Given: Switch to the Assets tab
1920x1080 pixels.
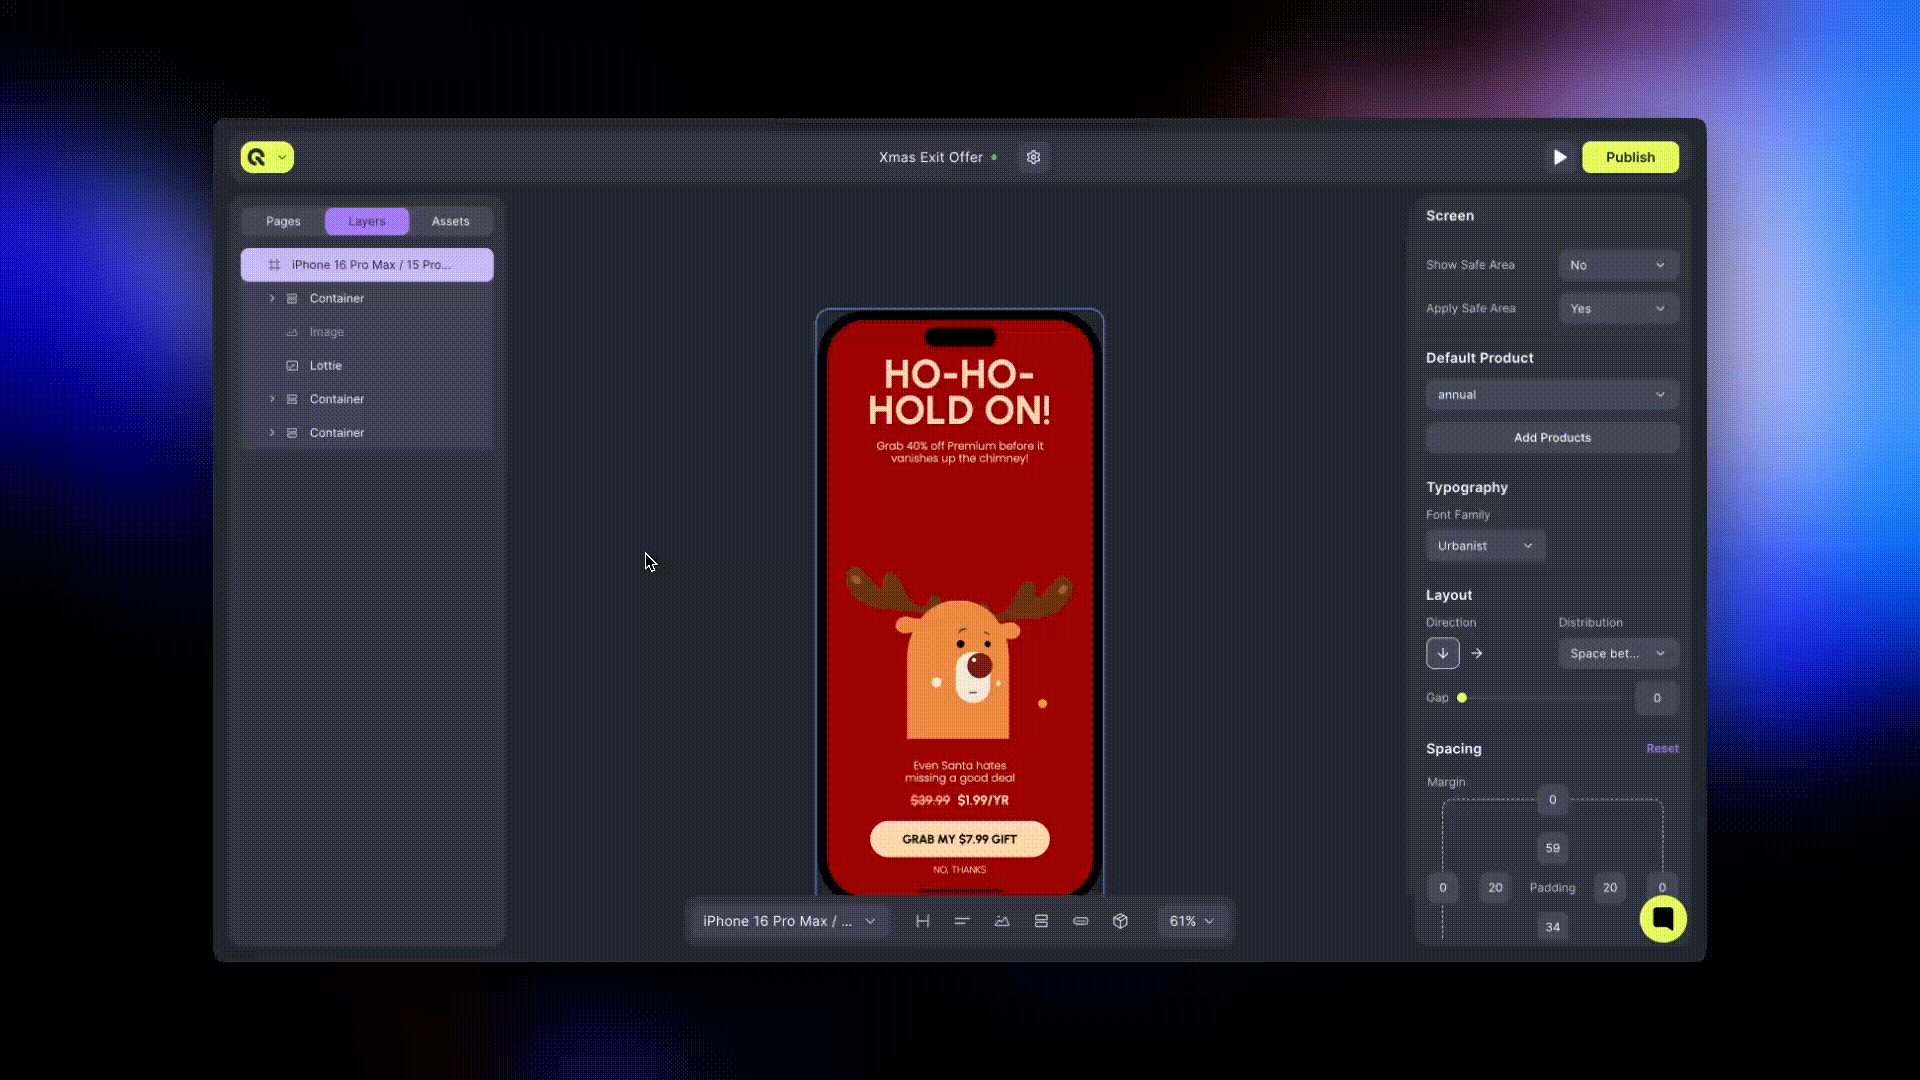Looking at the screenshot, I should 450,221.
